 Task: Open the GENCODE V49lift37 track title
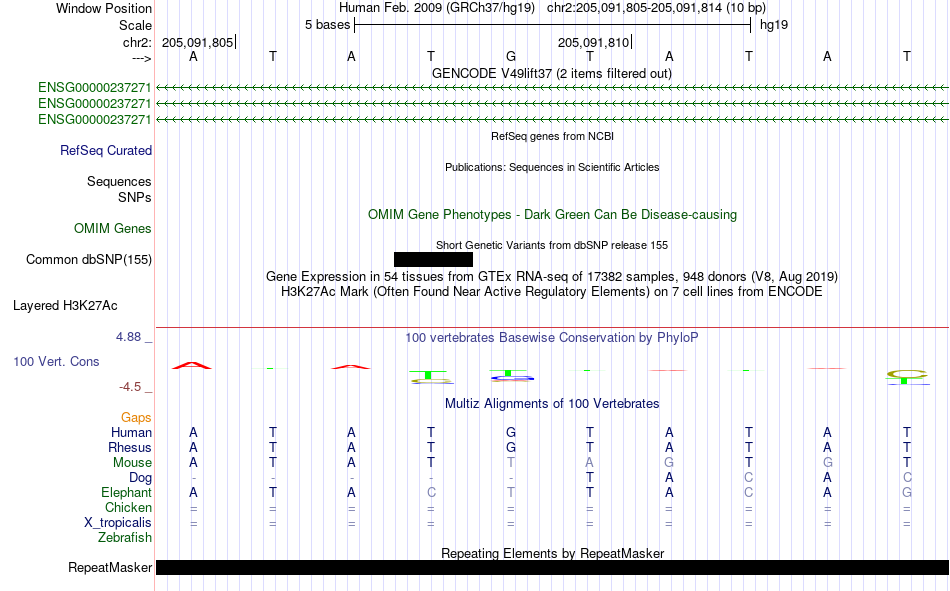(552, 73)
